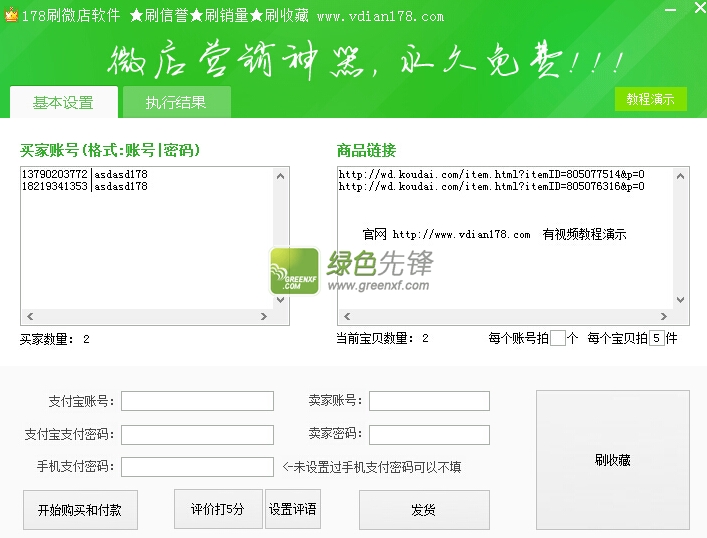Close the 178刷微店软件 window
This screenshot has height=538, width=707.
pyautogui.click(x=700, y=8)
